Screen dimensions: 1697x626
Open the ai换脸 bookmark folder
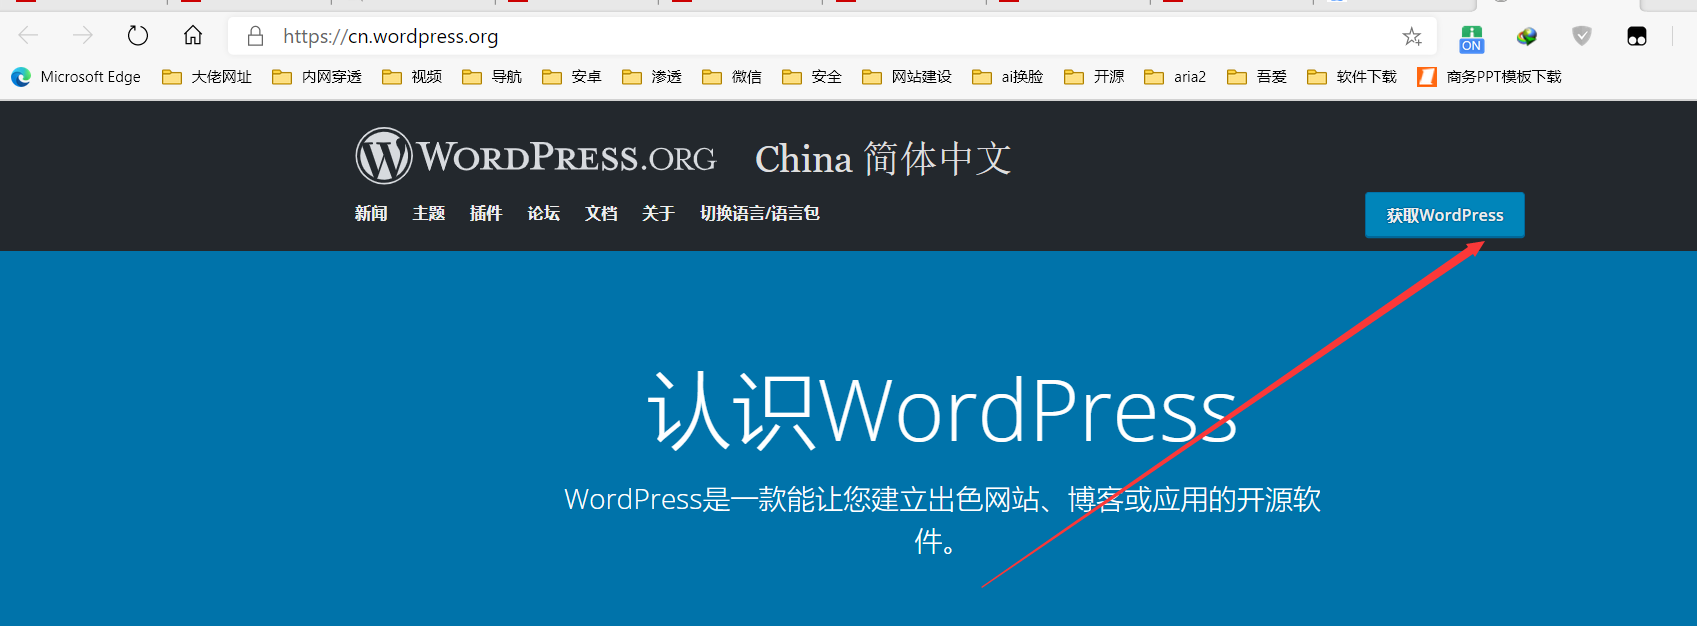pyautogui.click(x=1008, y=77)
